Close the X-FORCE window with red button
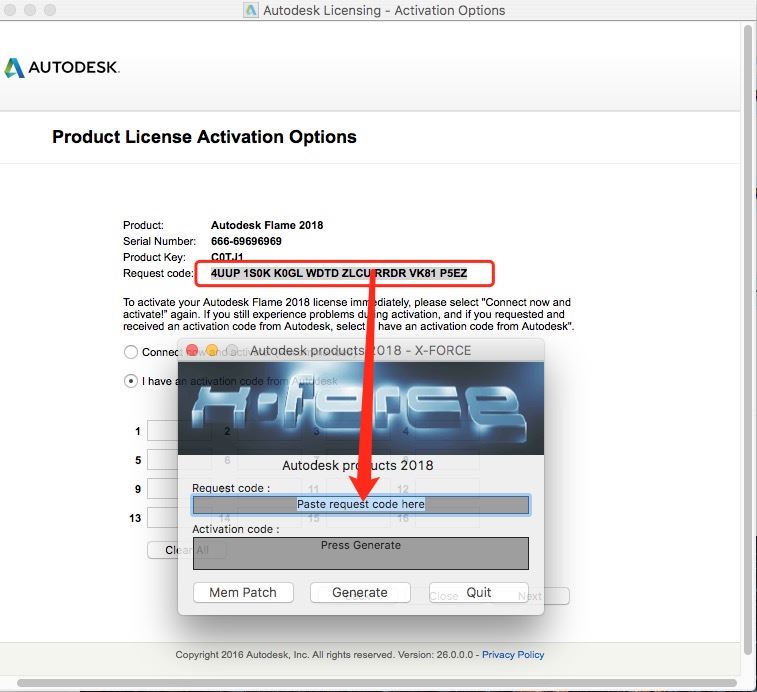Viewport: 757px width, 692px height. click(192, 351)
